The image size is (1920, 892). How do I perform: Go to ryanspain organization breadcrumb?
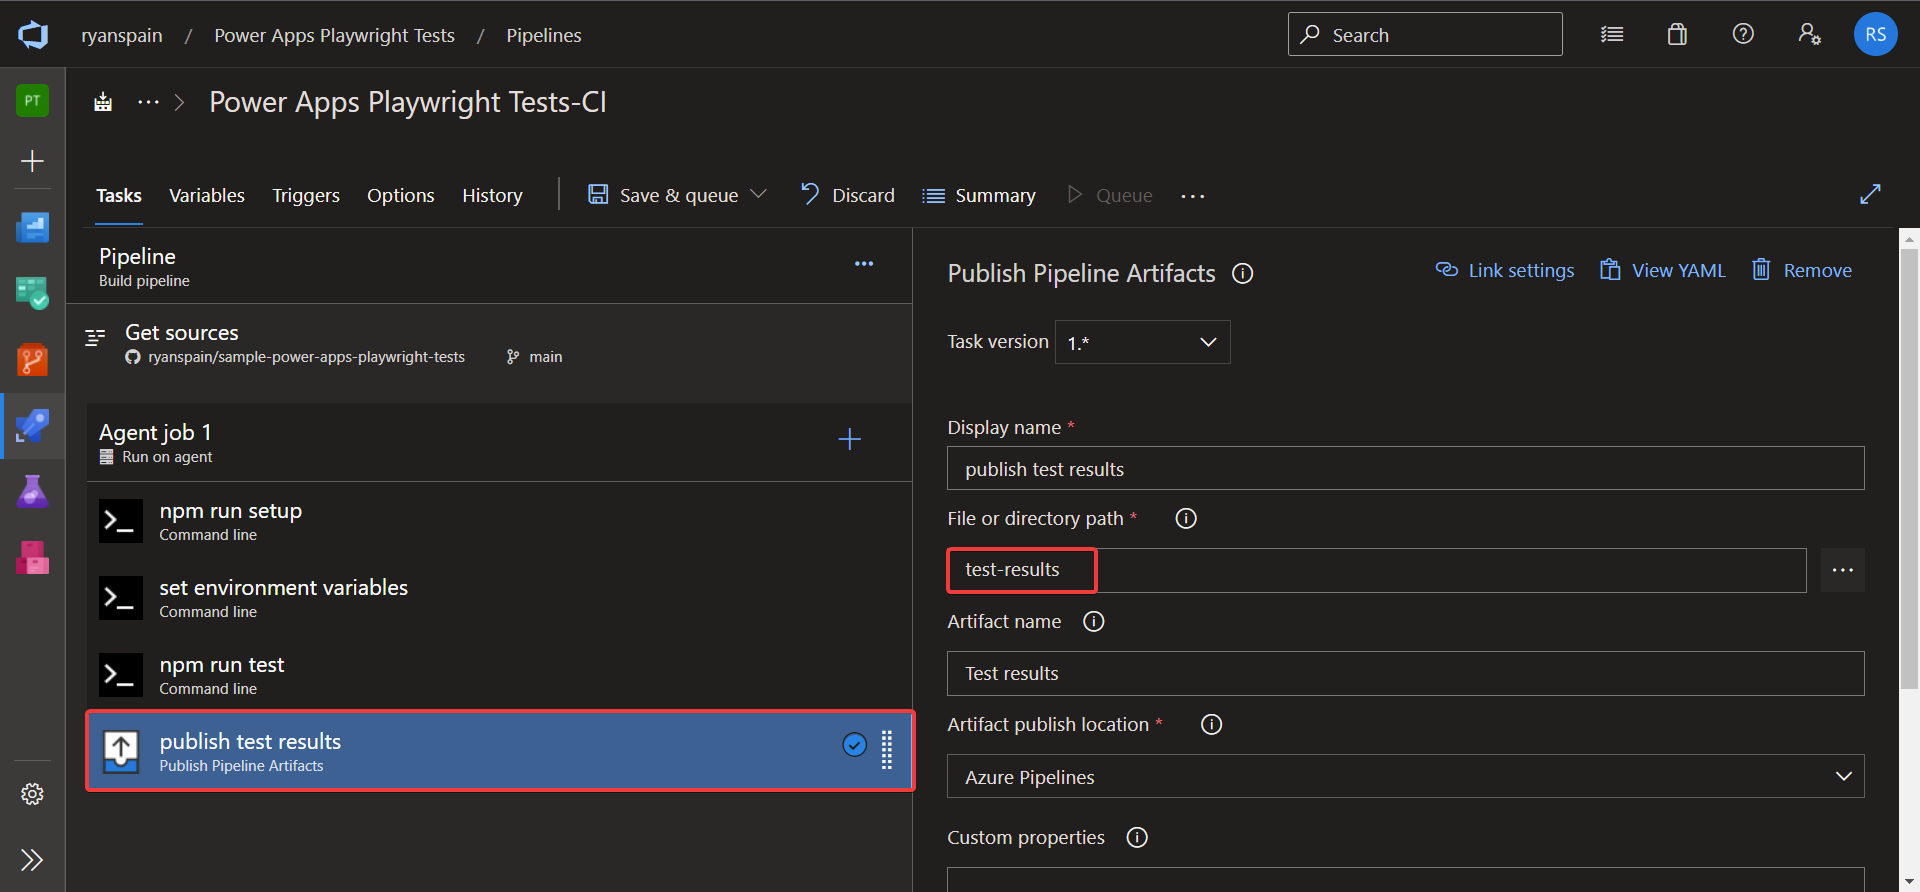click(122, 35)
